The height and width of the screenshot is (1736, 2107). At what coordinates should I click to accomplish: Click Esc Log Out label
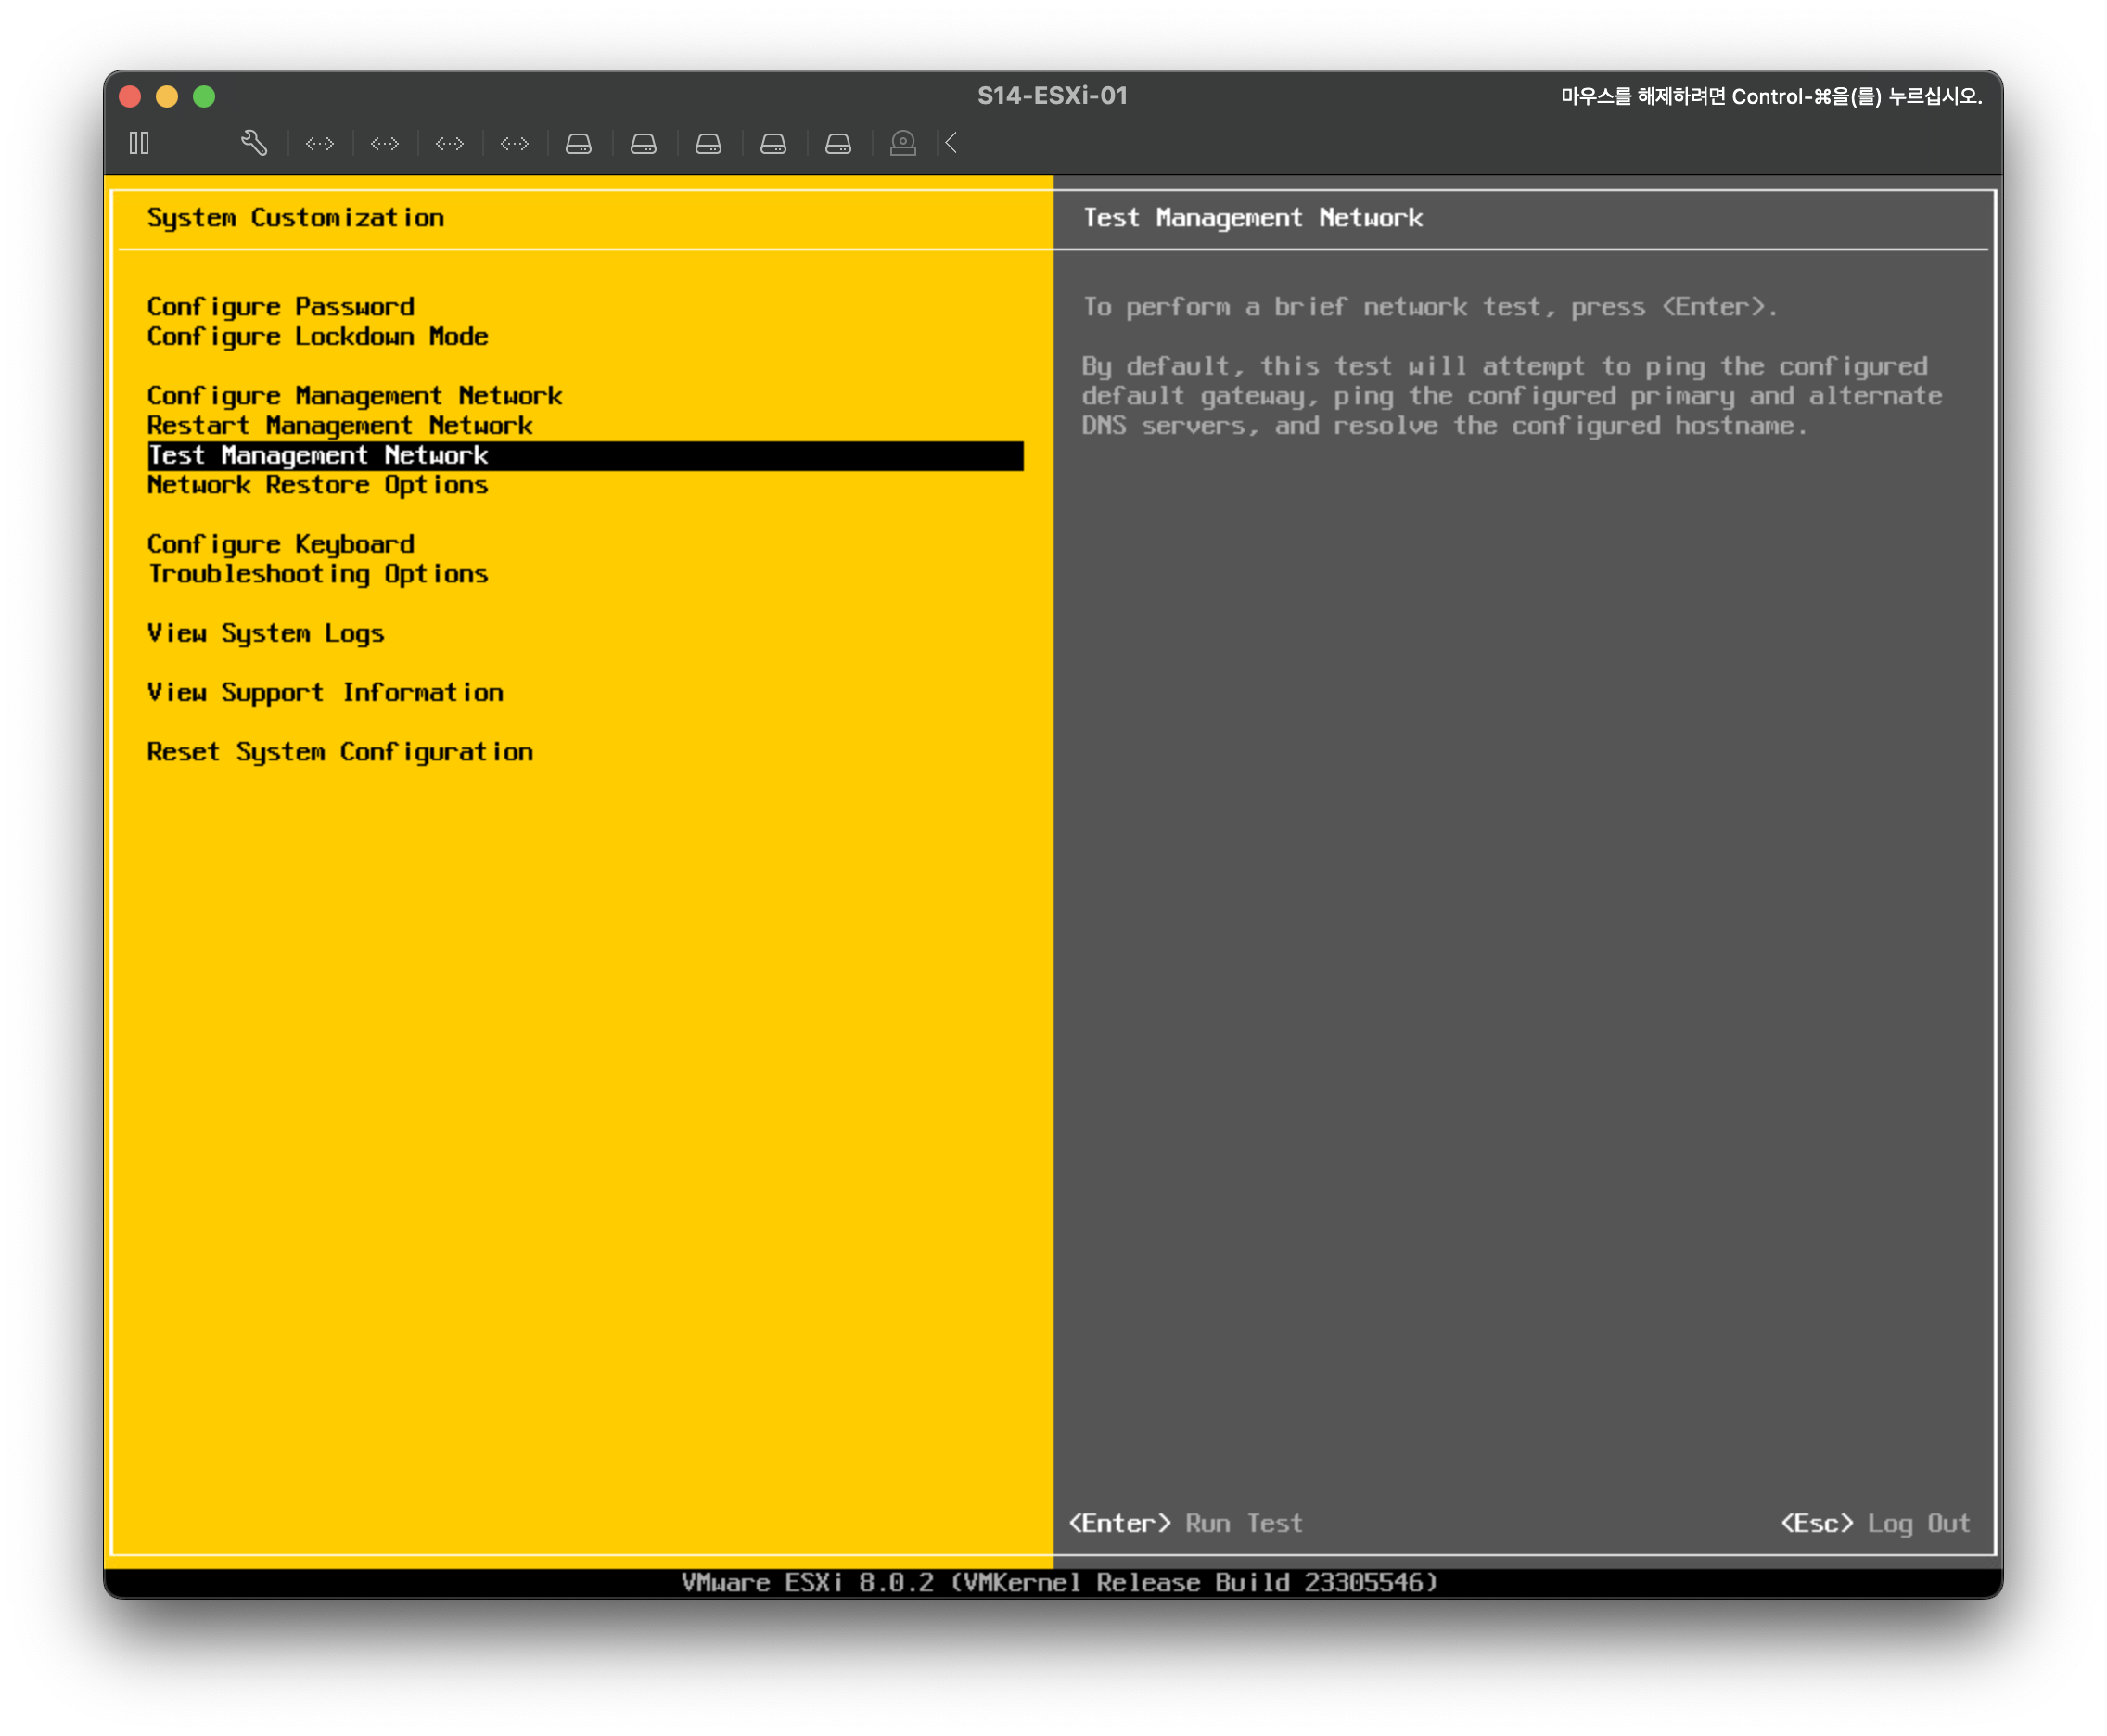click(x=1875, y=1523)
